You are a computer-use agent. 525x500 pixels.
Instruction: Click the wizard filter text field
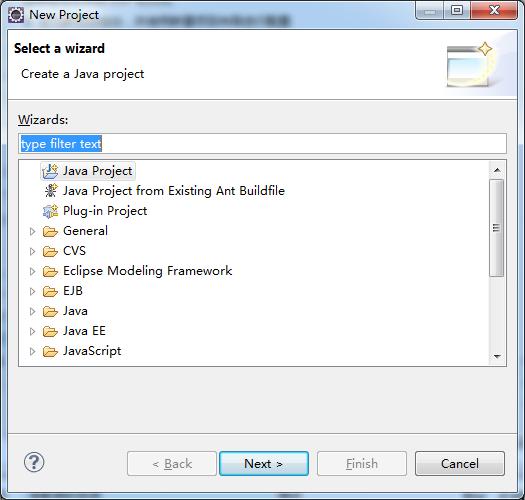(x=262, y=144)
